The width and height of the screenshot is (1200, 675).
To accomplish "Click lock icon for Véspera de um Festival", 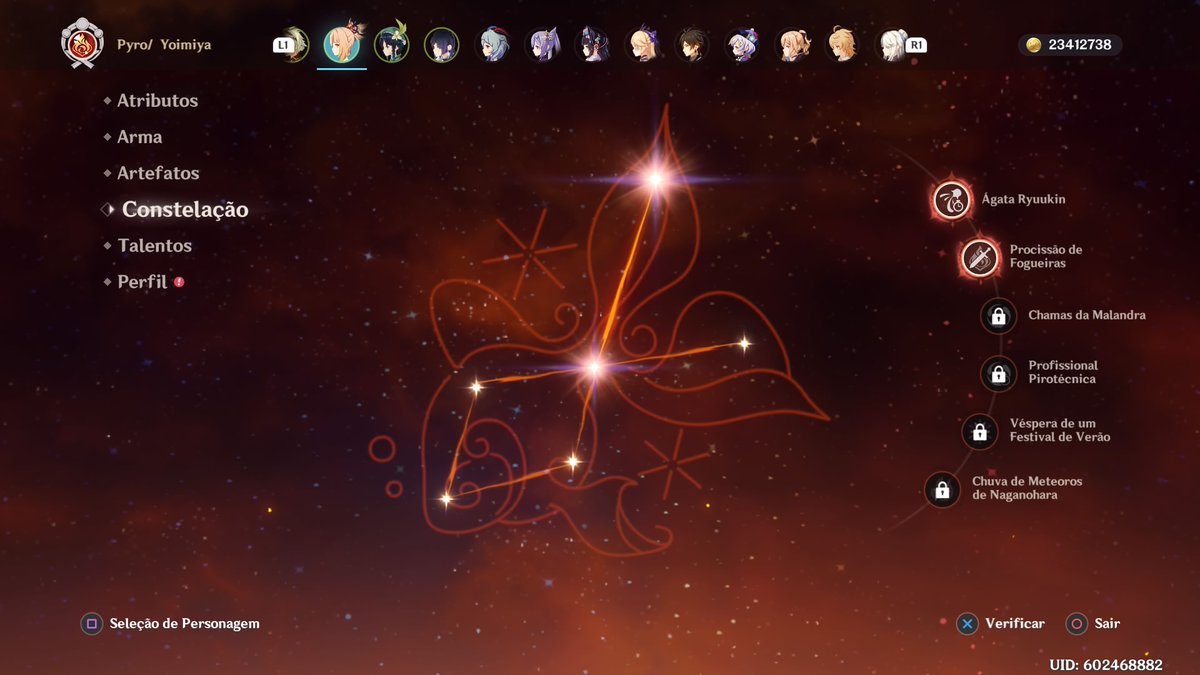I will point(980,432).
